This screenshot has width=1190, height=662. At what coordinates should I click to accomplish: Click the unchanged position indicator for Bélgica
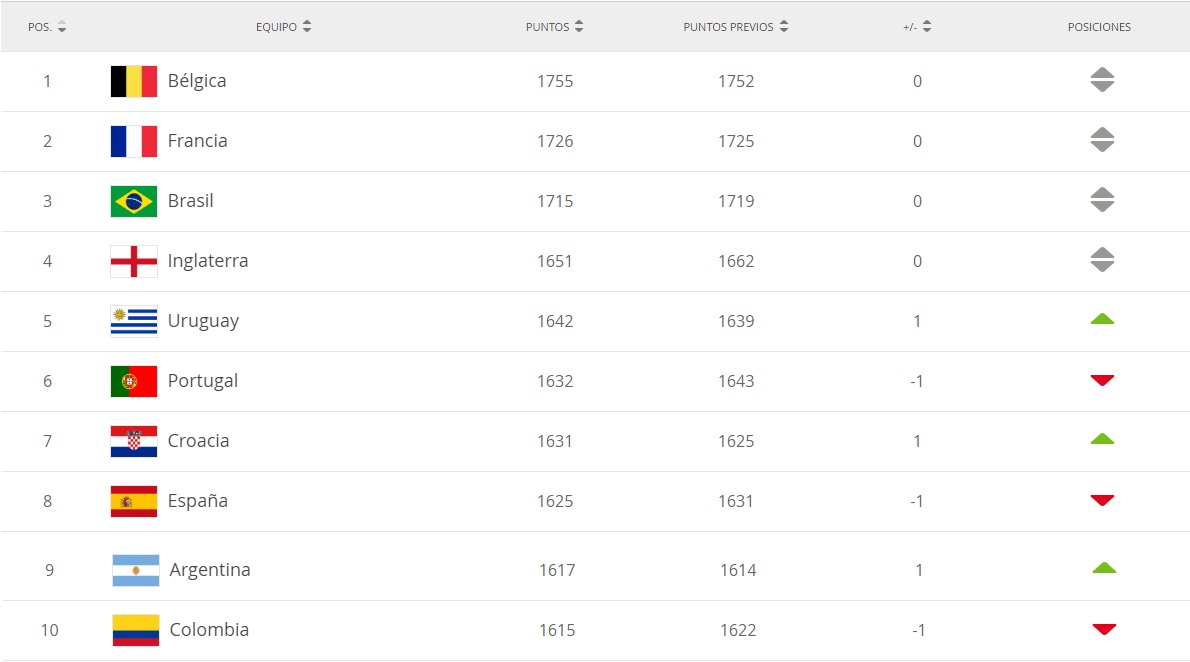click(x=1102, y=81)
